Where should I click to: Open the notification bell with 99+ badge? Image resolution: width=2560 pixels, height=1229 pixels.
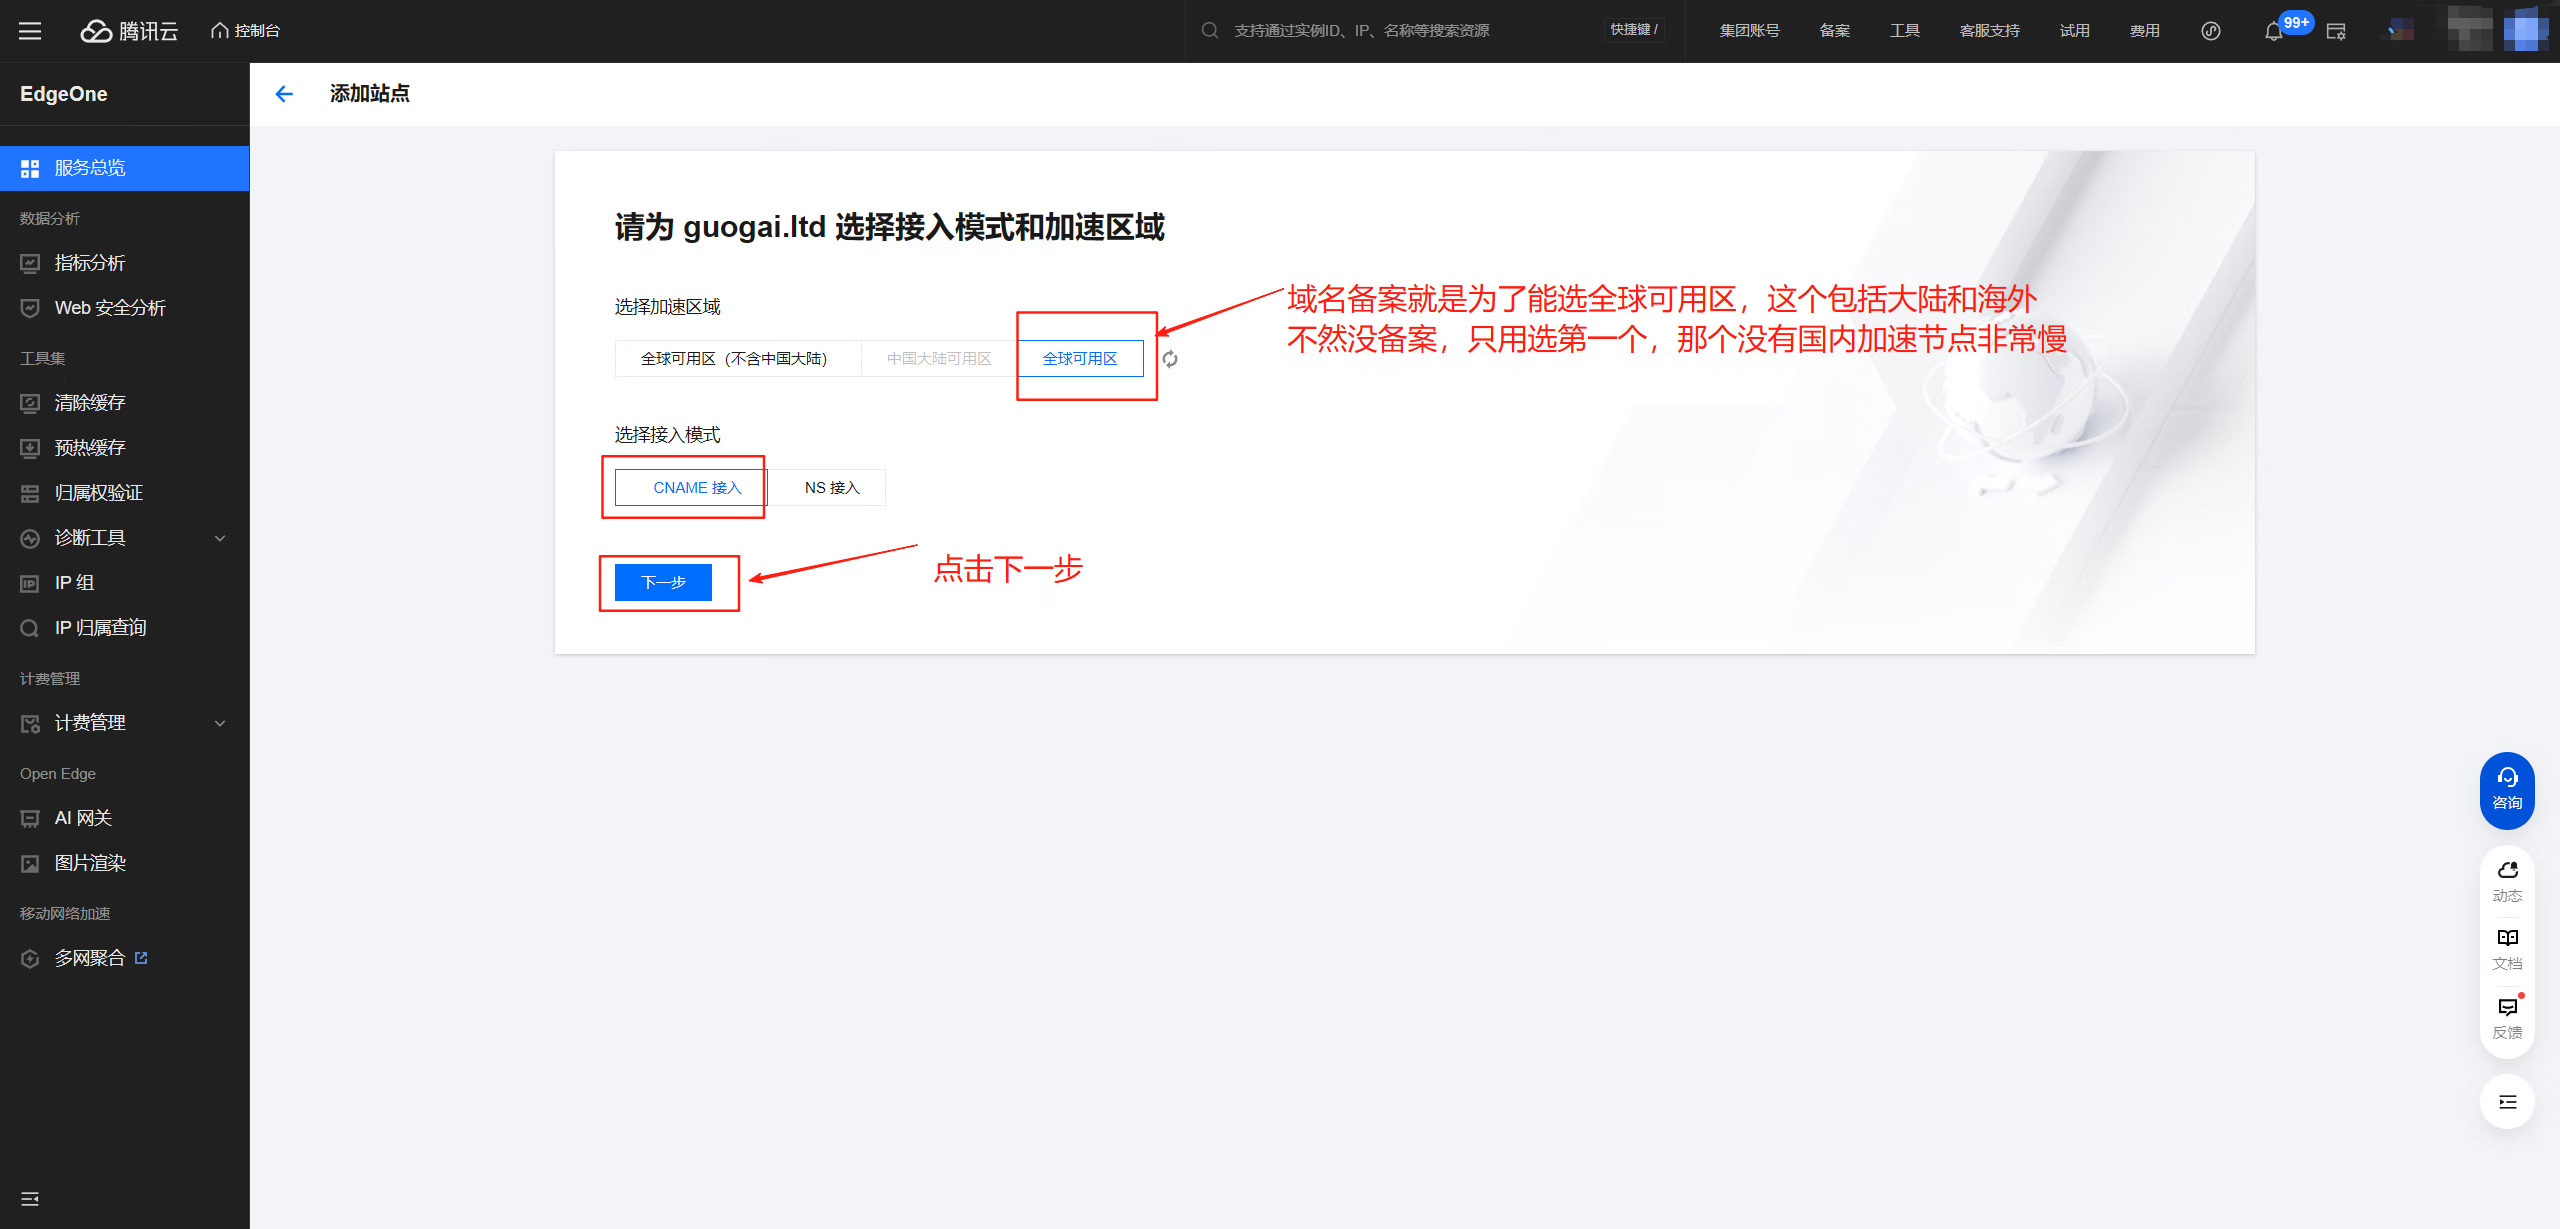coord(2273,31)
